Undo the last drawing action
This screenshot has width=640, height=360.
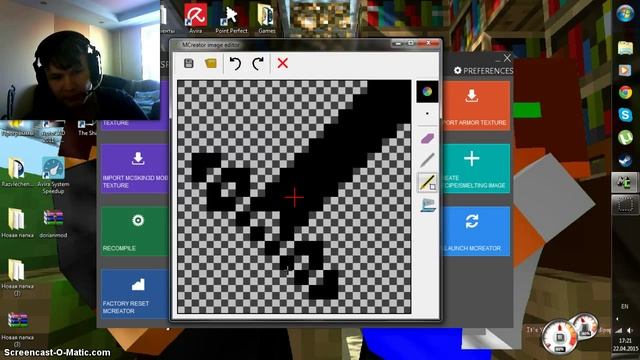coord(235,63)
